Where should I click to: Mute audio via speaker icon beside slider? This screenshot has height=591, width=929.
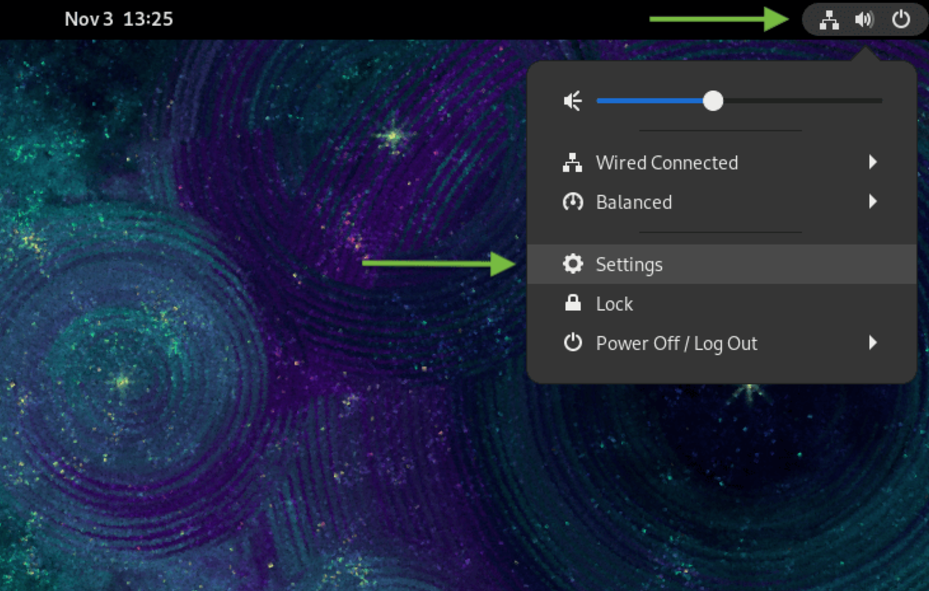pos(572,101)
